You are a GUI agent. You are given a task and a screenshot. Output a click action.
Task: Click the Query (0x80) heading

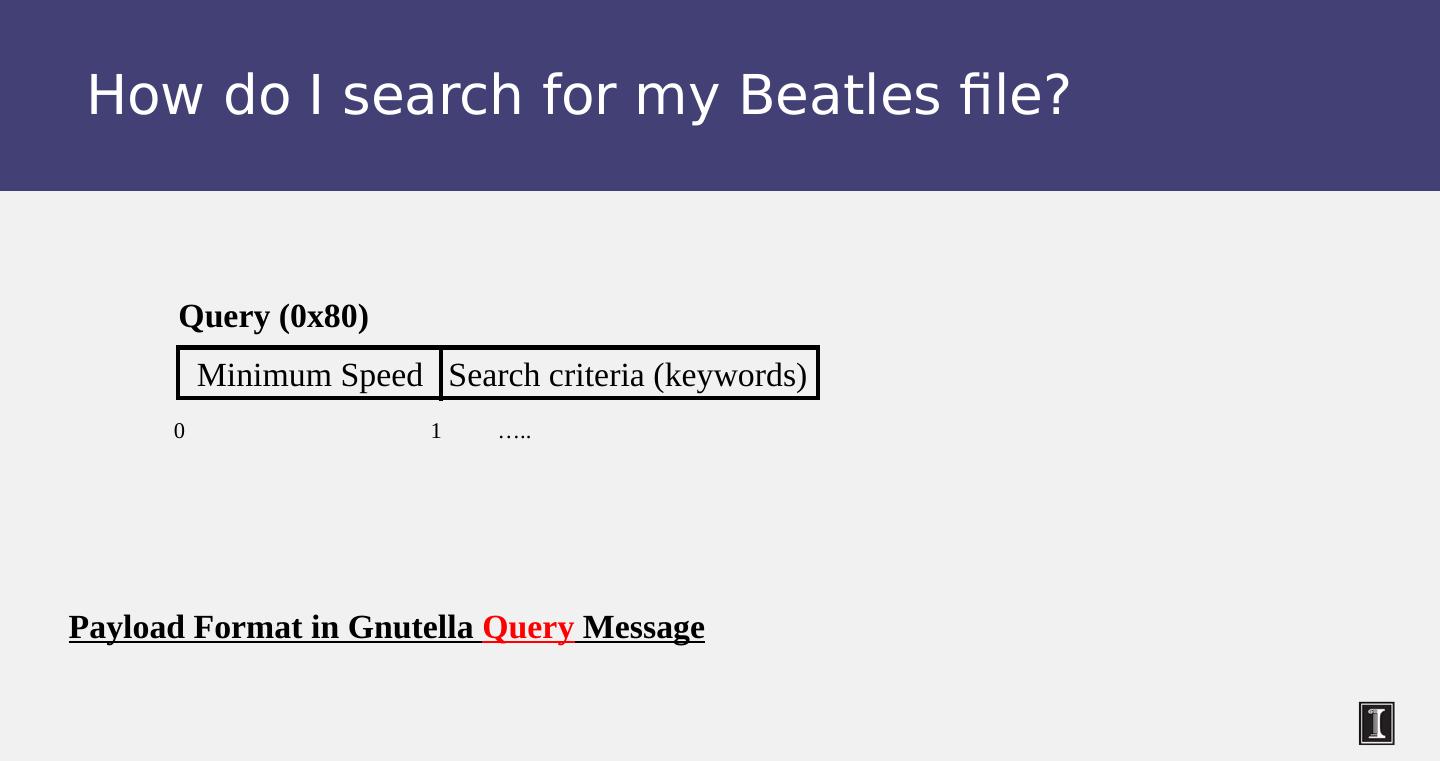(273, 317)
